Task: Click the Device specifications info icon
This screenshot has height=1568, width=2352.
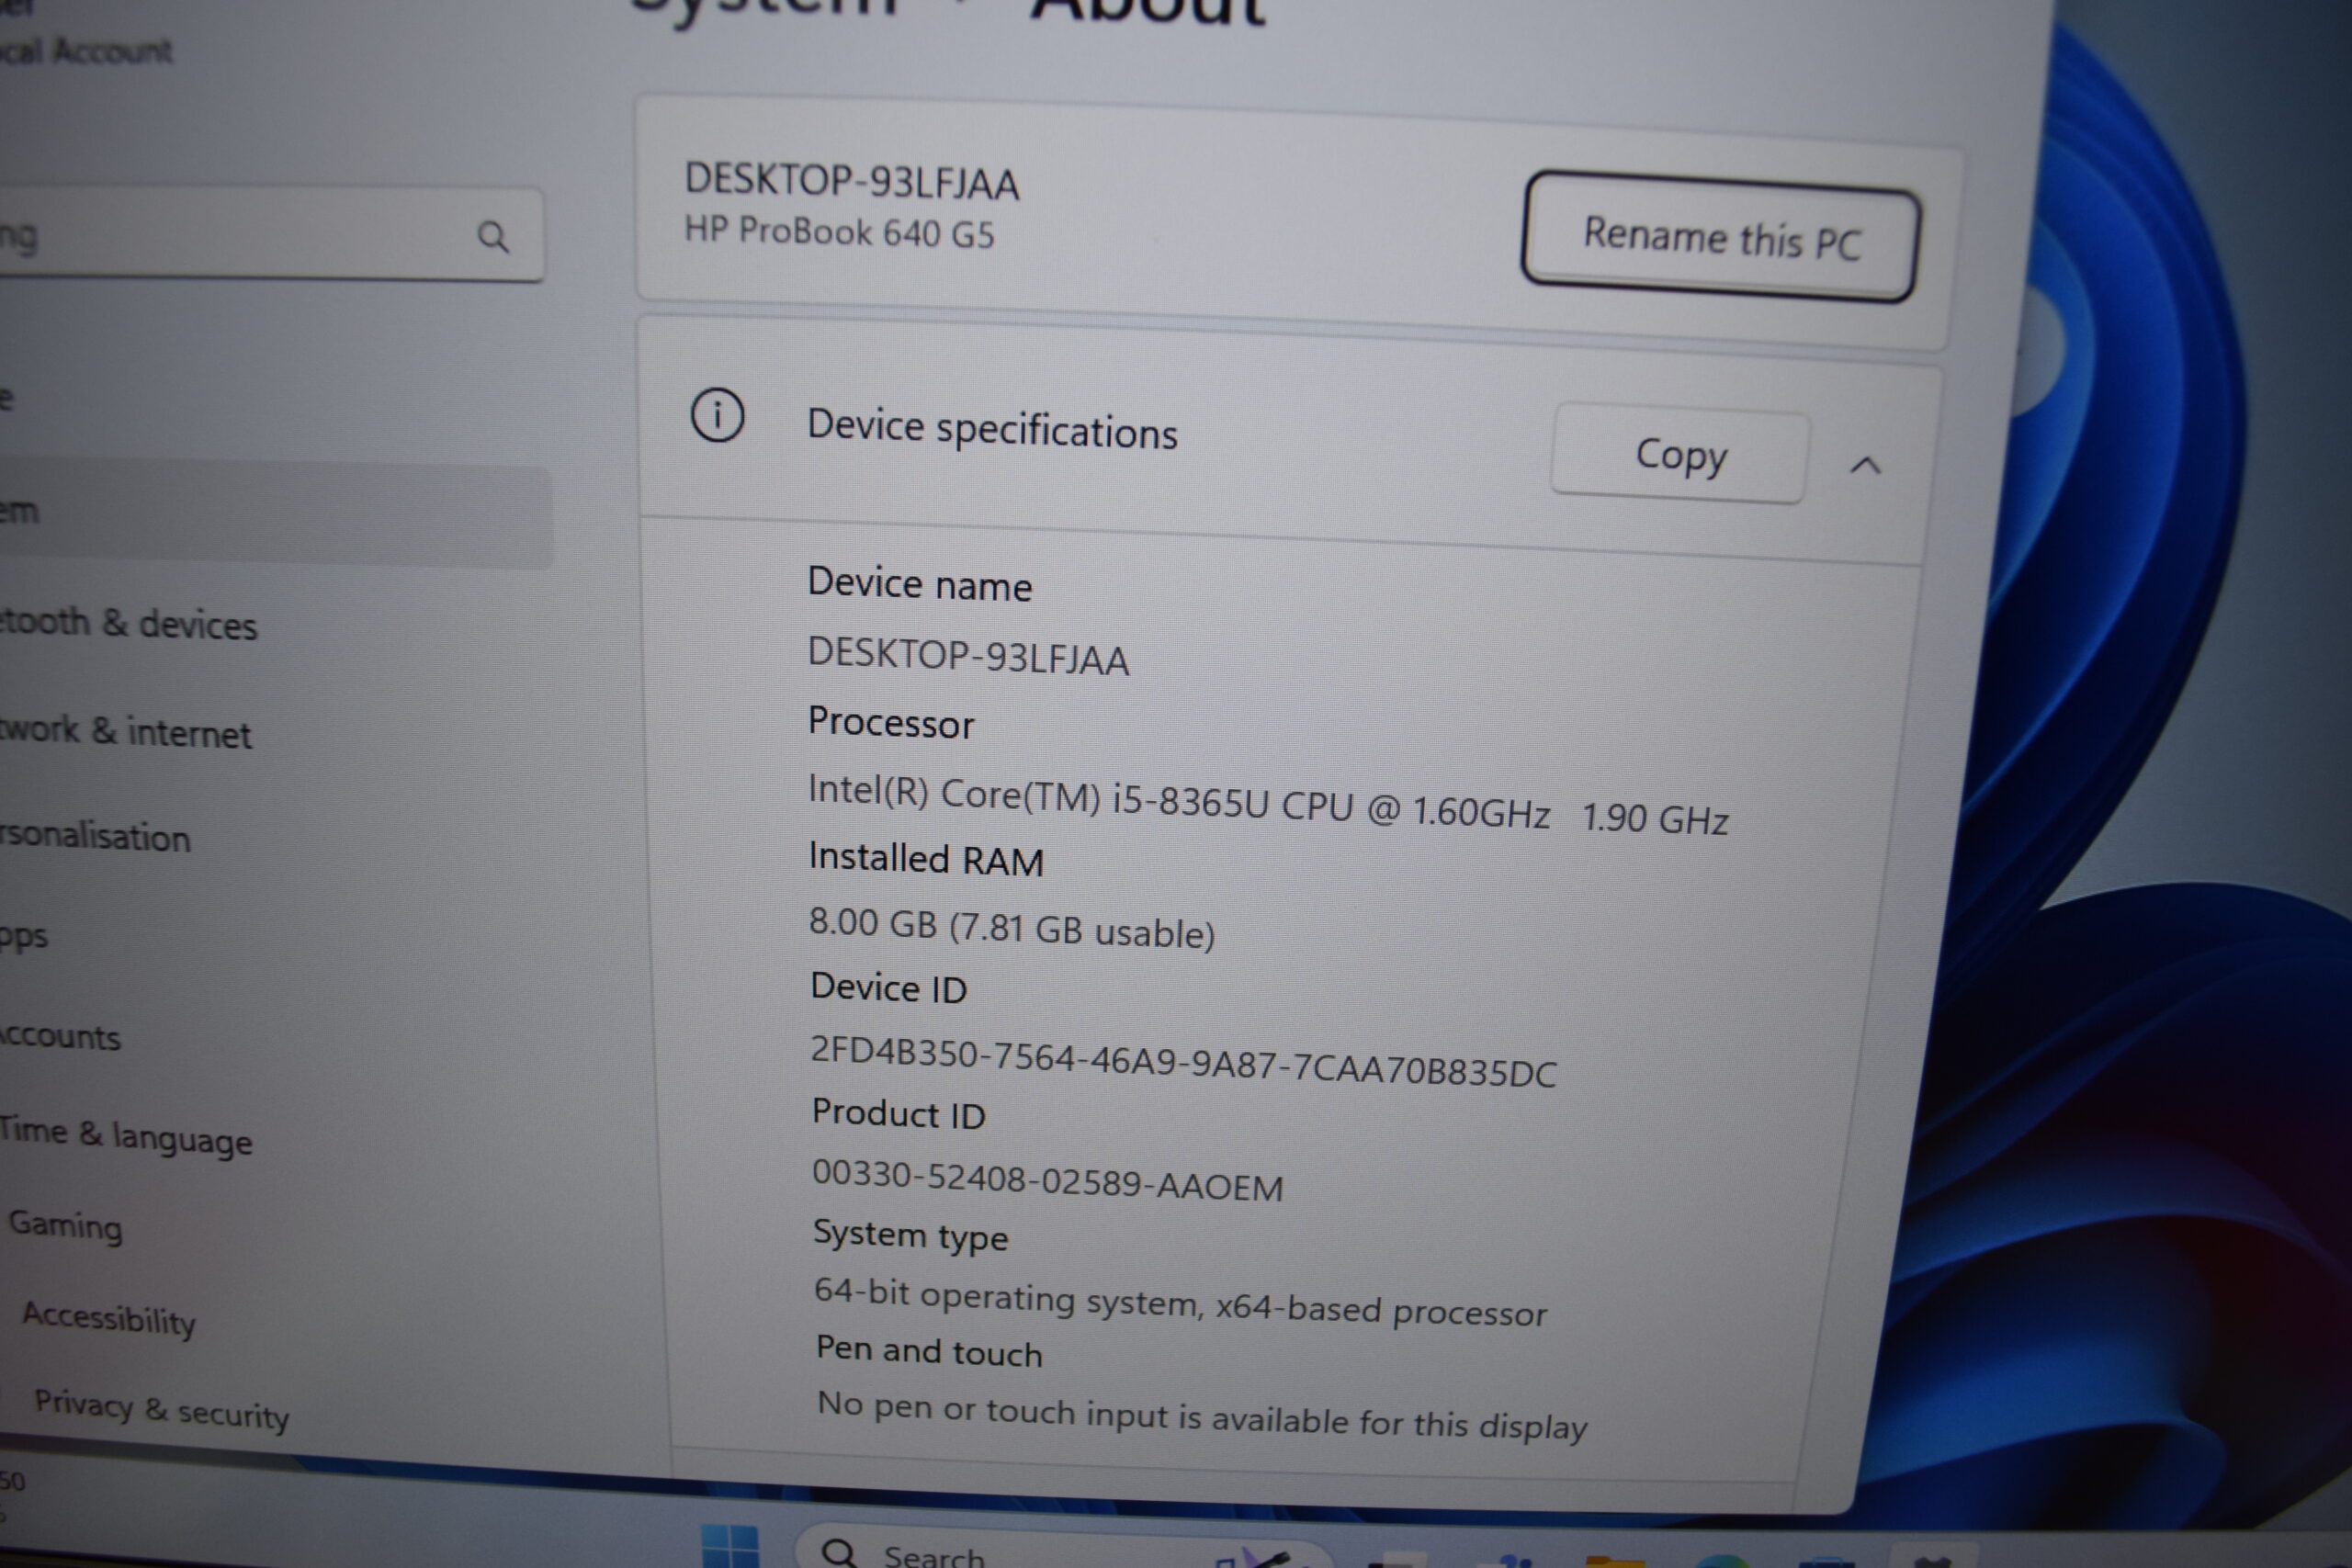Action: 717,415
